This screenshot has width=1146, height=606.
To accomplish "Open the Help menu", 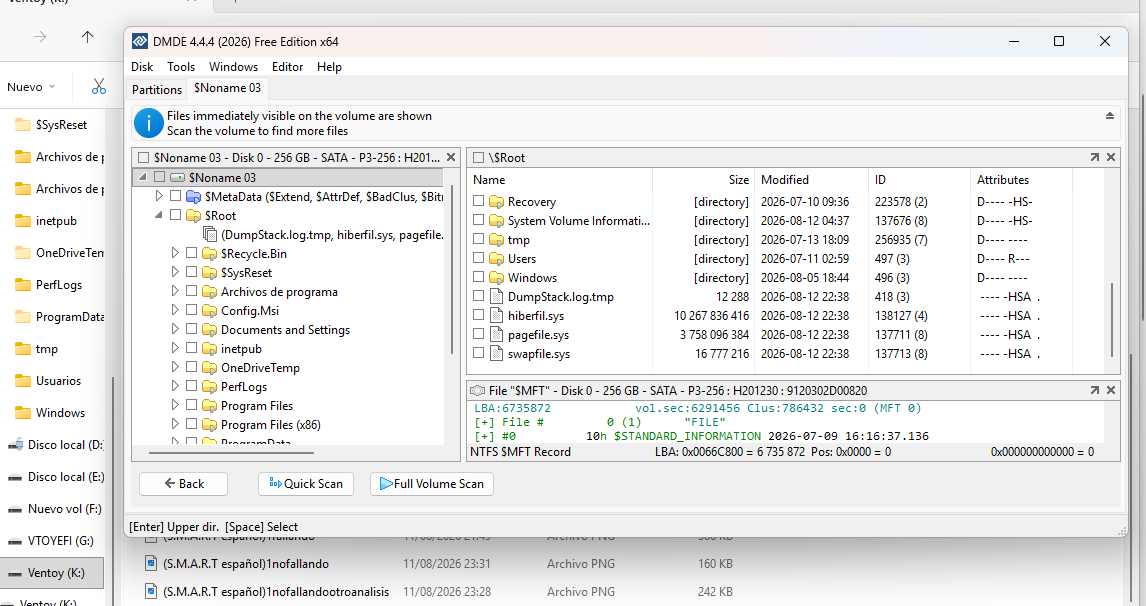I will (x=329, y=67).
